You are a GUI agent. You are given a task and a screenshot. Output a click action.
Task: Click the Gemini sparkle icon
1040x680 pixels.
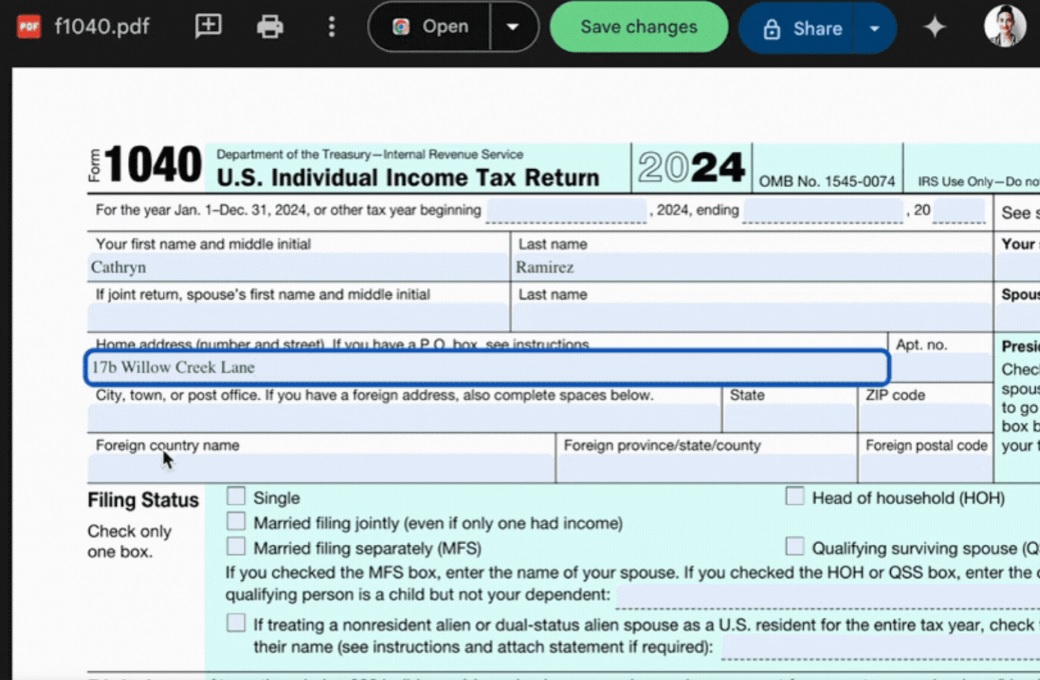pyautogui.click(x=935, y=27)
